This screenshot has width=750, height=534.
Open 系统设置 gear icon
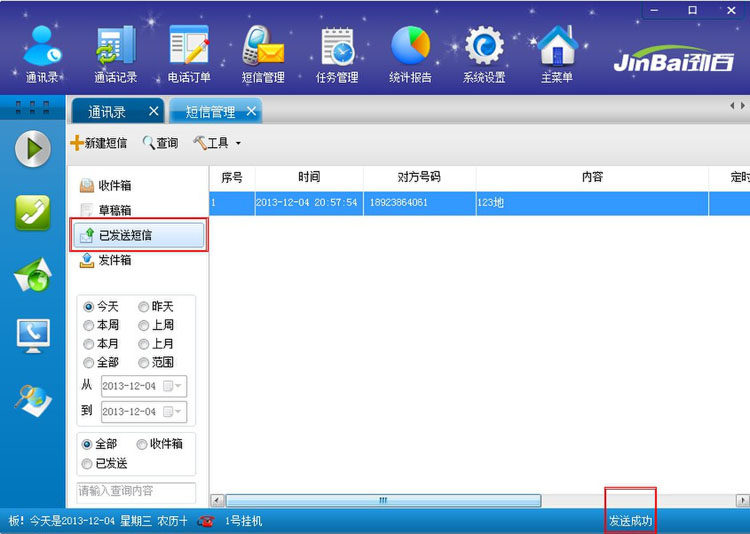pyautogui.click(x=484, y=52)
